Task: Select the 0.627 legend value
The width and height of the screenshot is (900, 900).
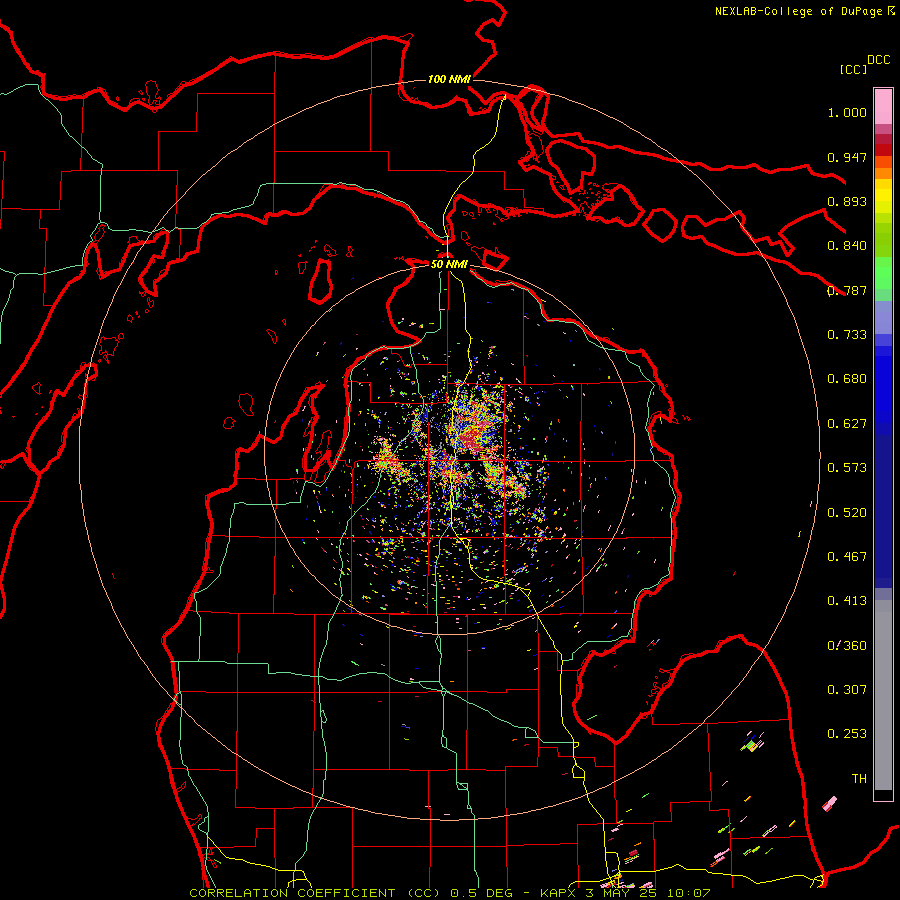Action: point(847,424)
